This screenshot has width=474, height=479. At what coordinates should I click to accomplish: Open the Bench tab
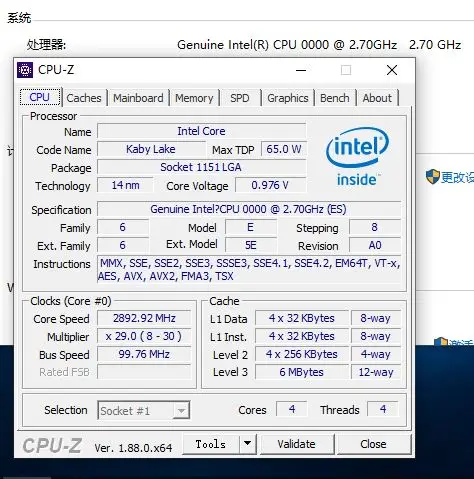click(335, 98)
